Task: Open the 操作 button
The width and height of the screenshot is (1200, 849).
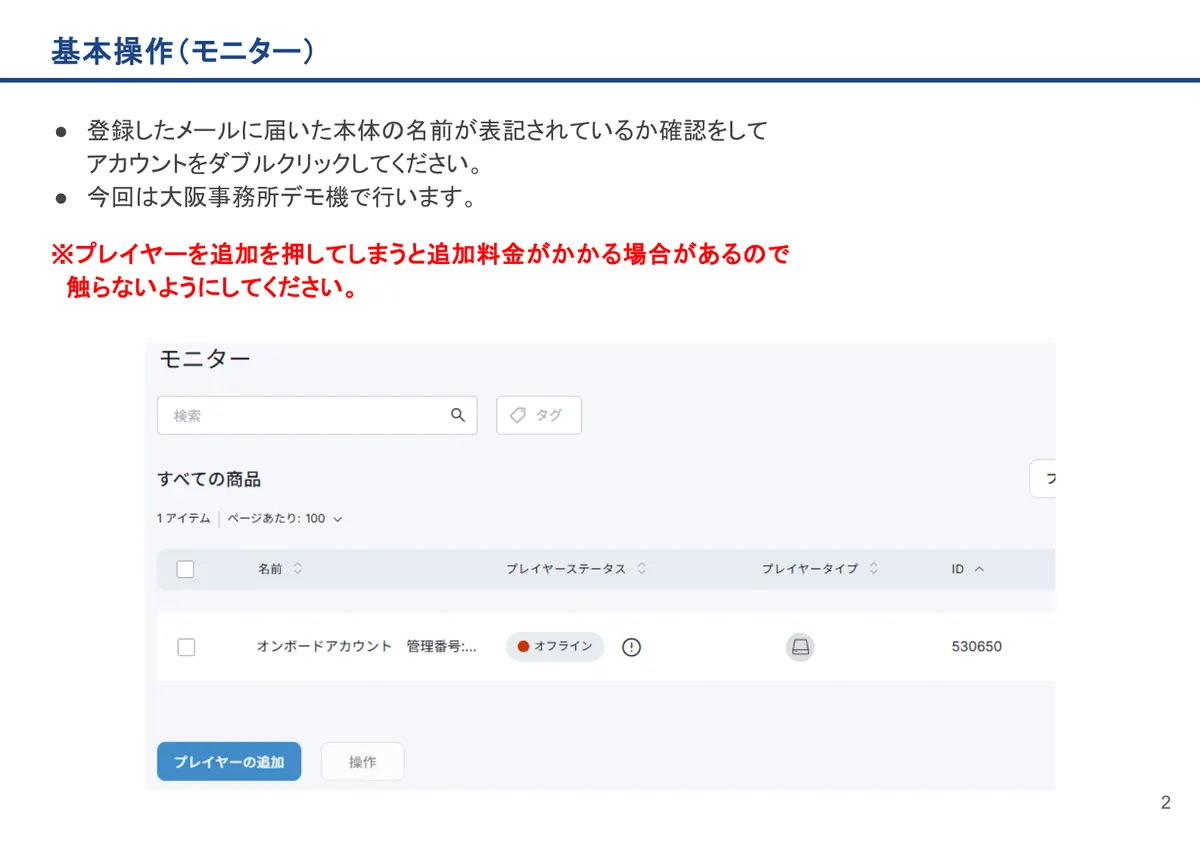Action: point(362,762)
